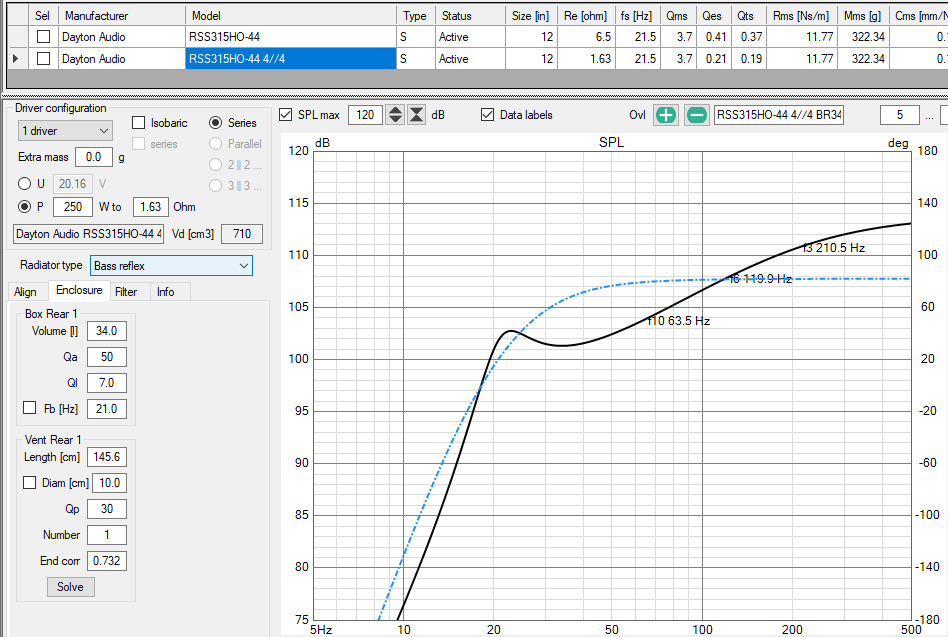Click the Re cell 6.5
This screenshot has height=637, width=948.
pos(586,37)
